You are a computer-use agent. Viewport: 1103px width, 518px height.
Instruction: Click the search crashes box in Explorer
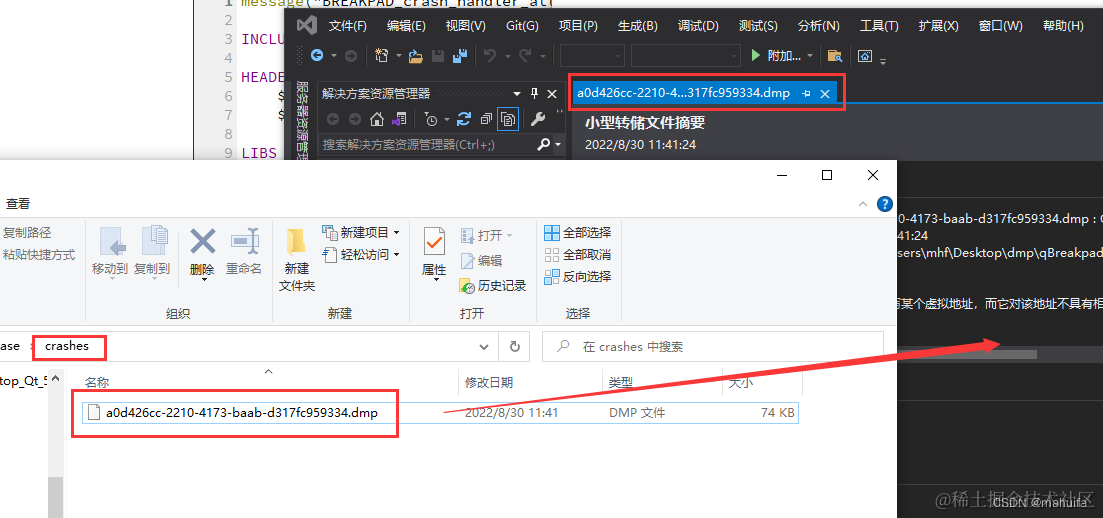712,347
